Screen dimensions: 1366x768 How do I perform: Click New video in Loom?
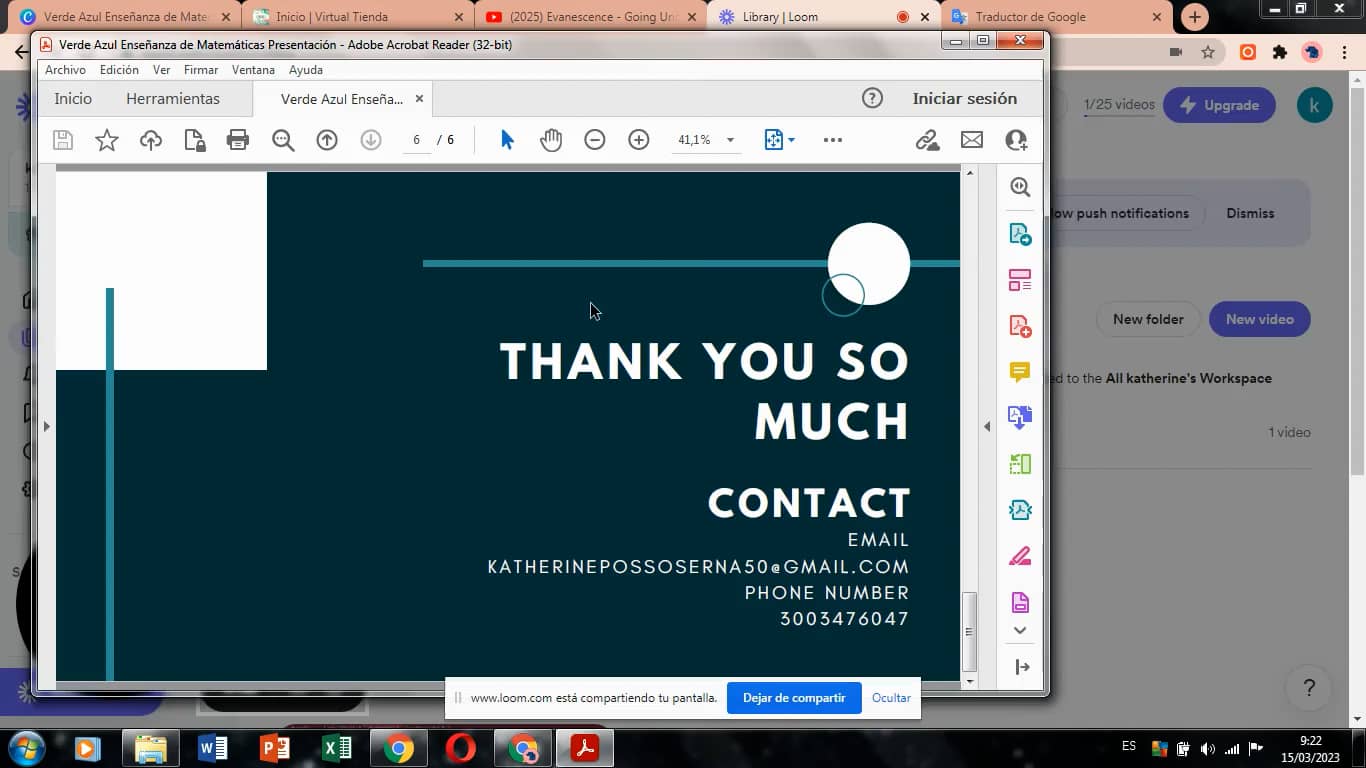pyautogui.click(x=1260, y=319)
